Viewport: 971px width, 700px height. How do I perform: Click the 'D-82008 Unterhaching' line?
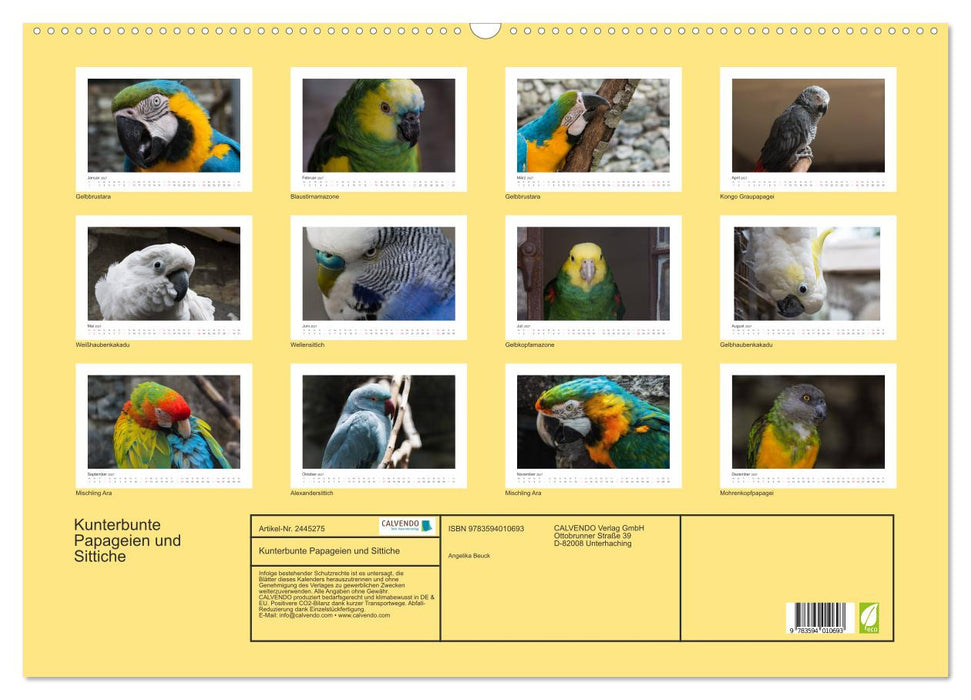[x=593, y=543]
